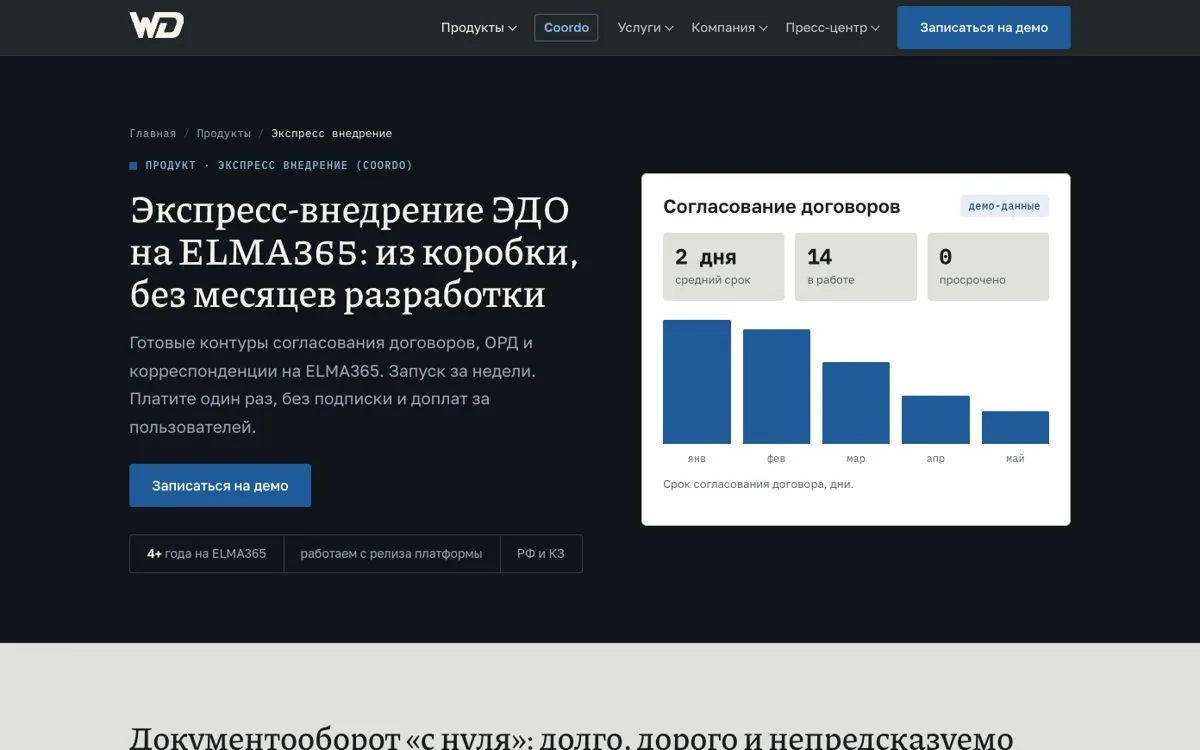Expand the Компания dropdown menu
This screenshot has width=1200, height=750.
730,28
